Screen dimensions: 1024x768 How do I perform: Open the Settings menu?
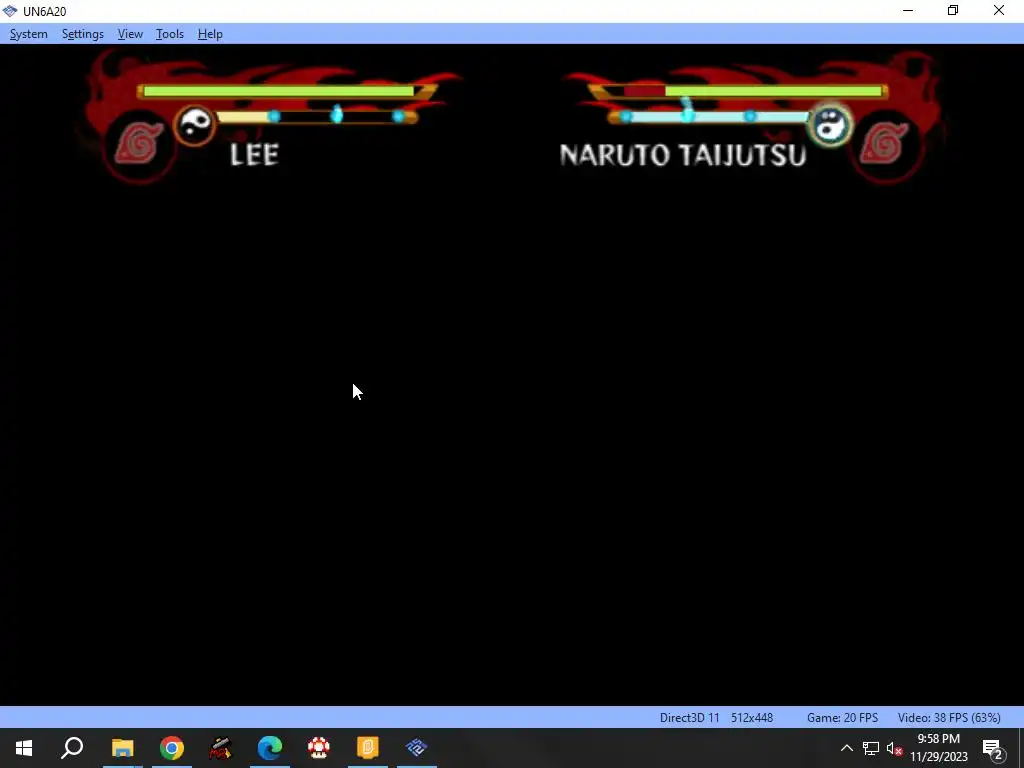83,34
